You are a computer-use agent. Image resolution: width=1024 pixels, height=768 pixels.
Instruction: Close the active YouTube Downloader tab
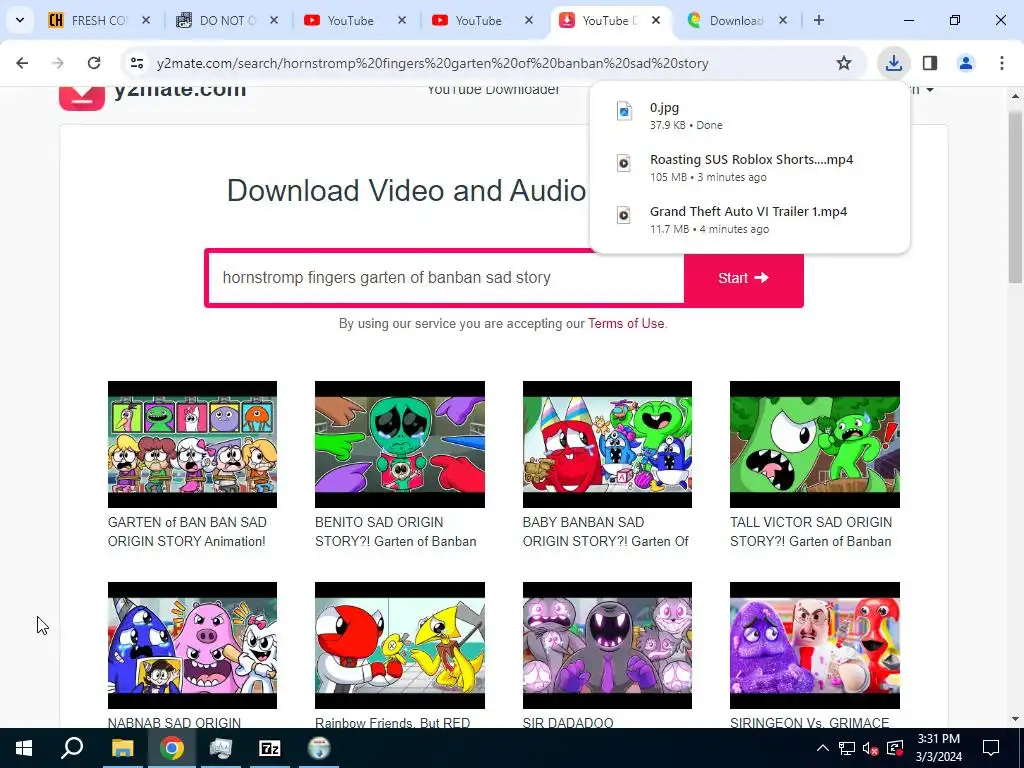pyautogui.click(x=656, y=20)
